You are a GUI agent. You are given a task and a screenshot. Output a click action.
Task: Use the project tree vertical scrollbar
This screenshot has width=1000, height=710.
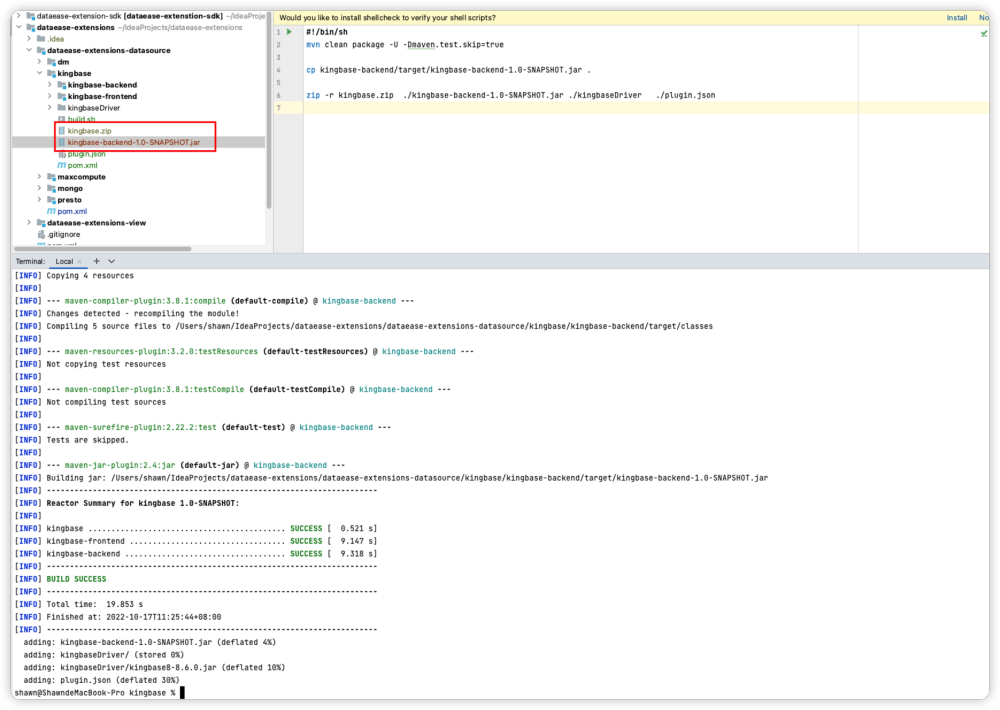268,112
